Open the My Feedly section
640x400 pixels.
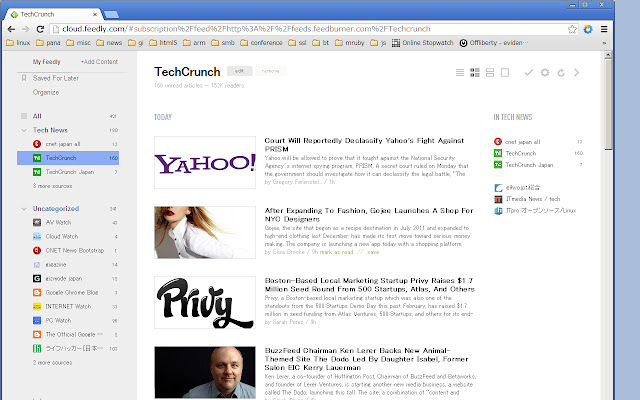(x=46, y=62)
